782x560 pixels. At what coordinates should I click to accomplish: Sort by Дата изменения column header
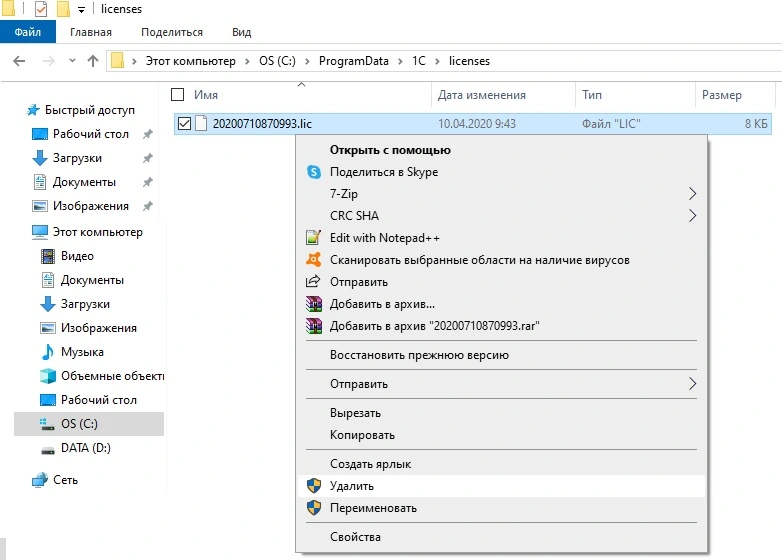tap(482, 95)
